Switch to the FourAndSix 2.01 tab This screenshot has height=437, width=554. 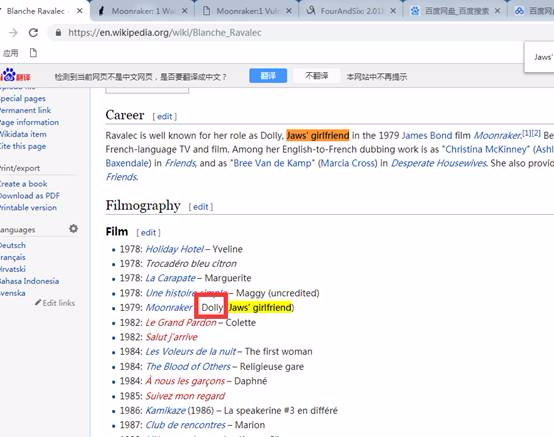[352, 11]
